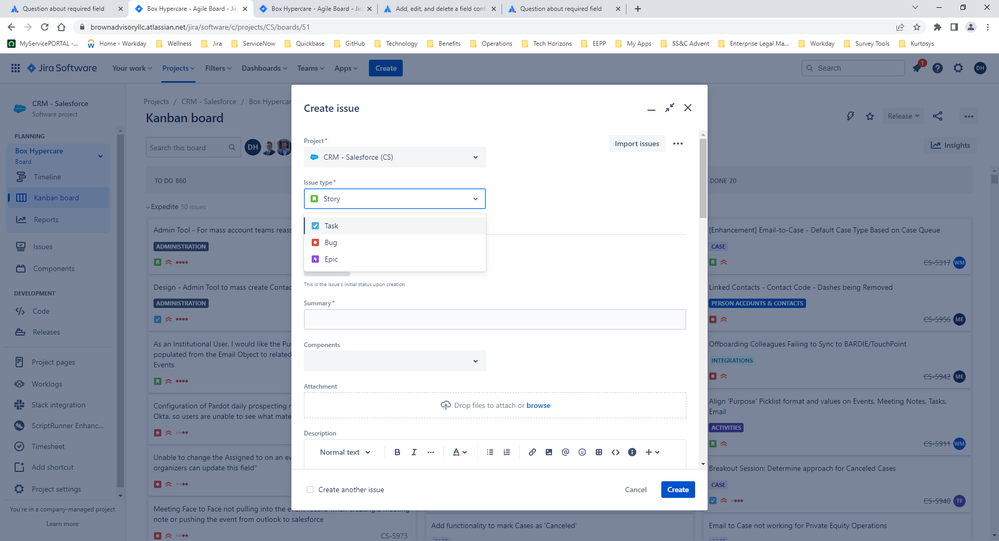This screenshot has height=541, width=999.
Task: Open new browser tab
Action: (638, 8)
